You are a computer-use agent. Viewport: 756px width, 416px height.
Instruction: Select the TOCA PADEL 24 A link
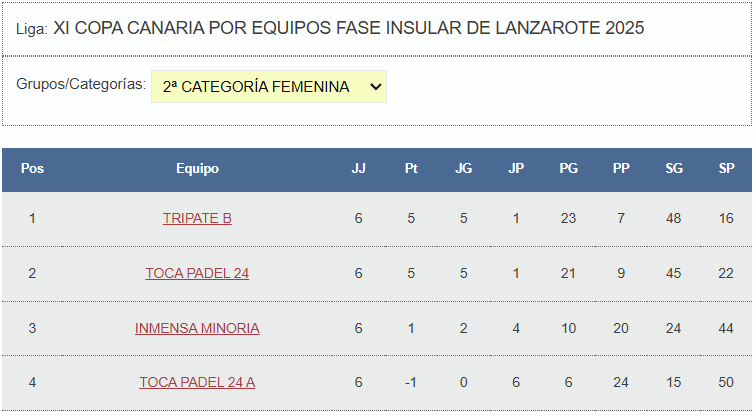pos(197,382)
